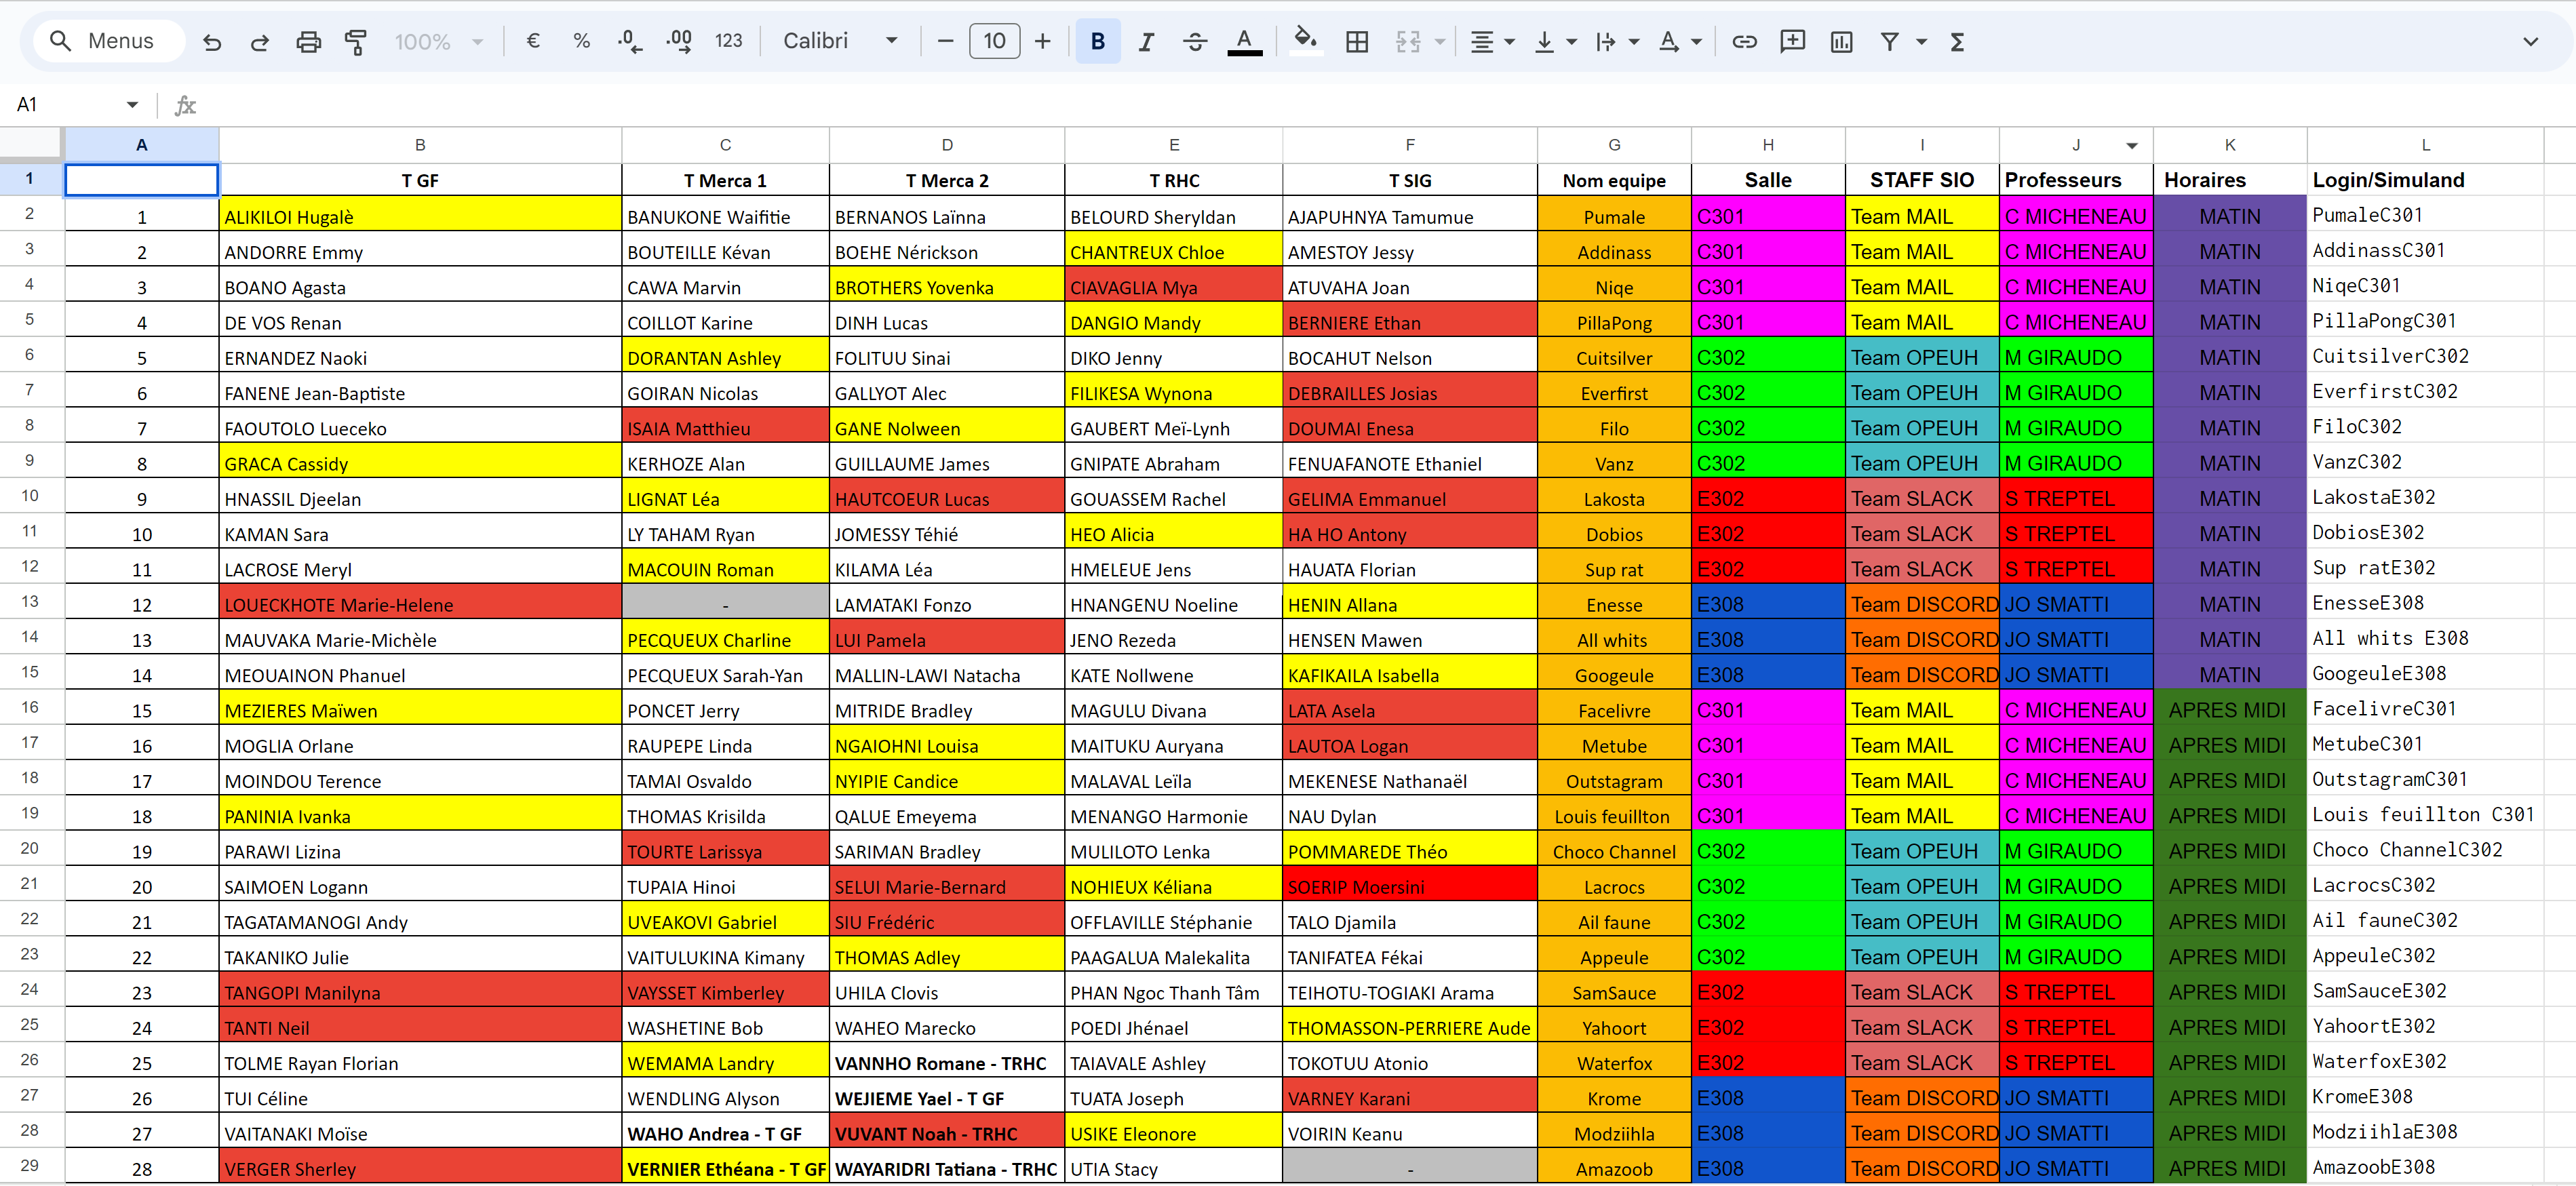This screenshot has height=1186, width=2576.
Task: Open the column J header dropdown arrow
Action: click(x=2131, y=146)
